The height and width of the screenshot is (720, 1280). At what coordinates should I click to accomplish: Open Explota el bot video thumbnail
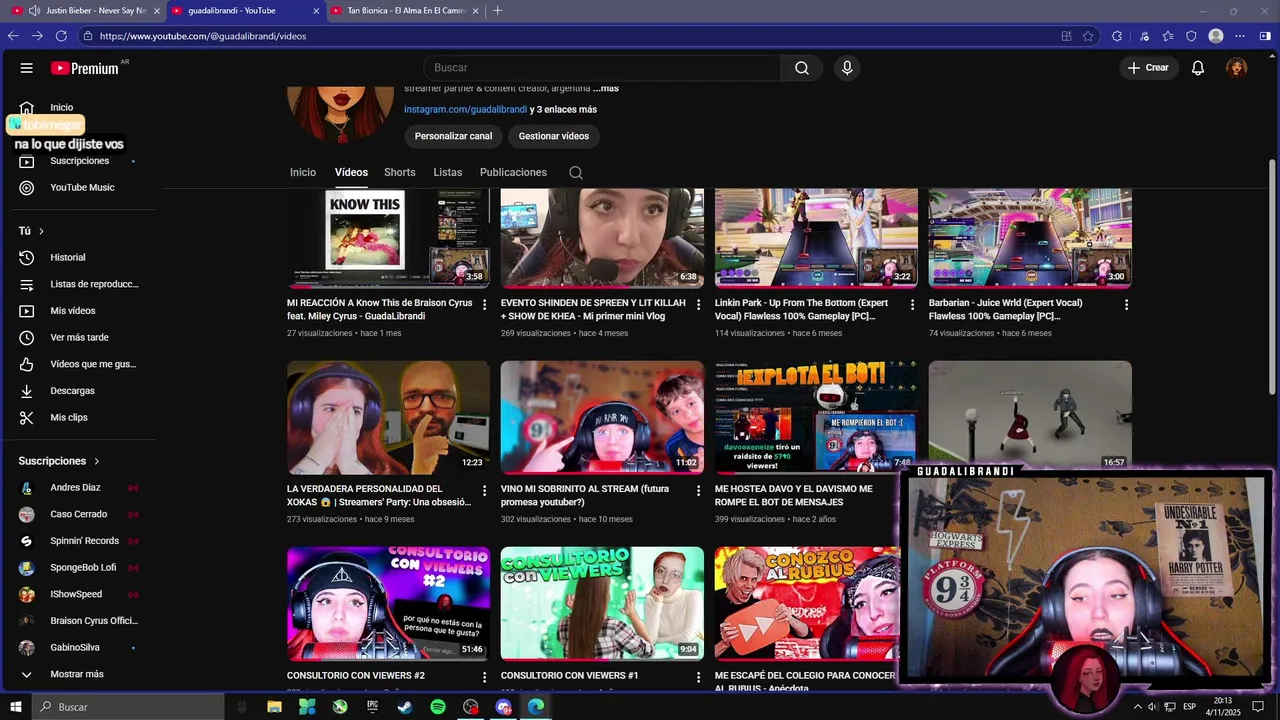pyautogui.click(x=816, y=417)
